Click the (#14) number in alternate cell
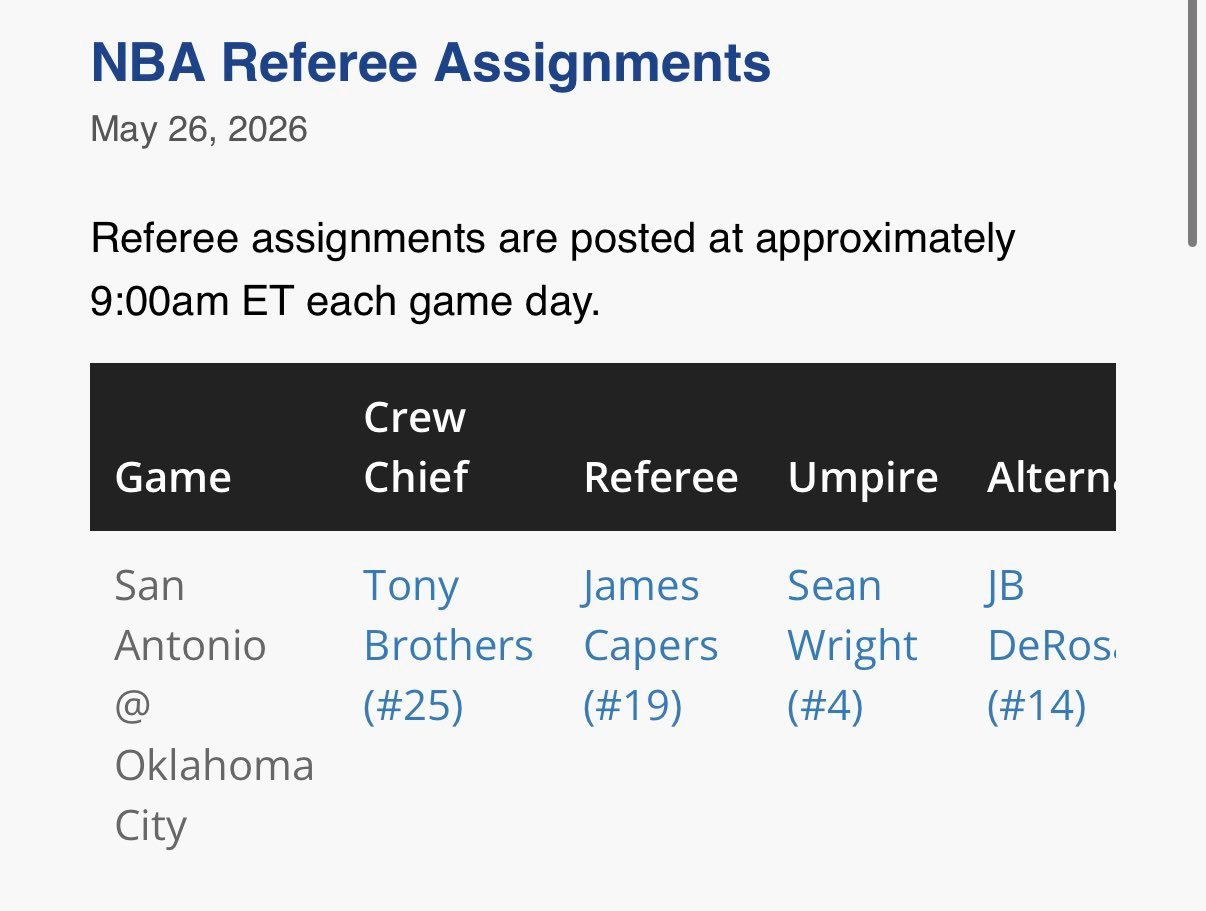Screen dimensions: 1206x911 tap(1036, 707)
